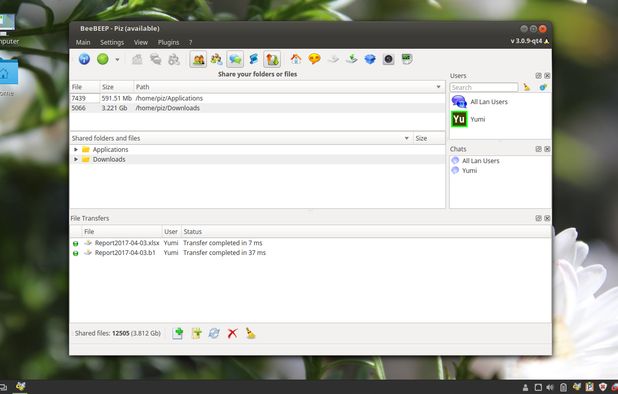
Task: Toggle the chats panel toolbar button
Action: (235, 59)
